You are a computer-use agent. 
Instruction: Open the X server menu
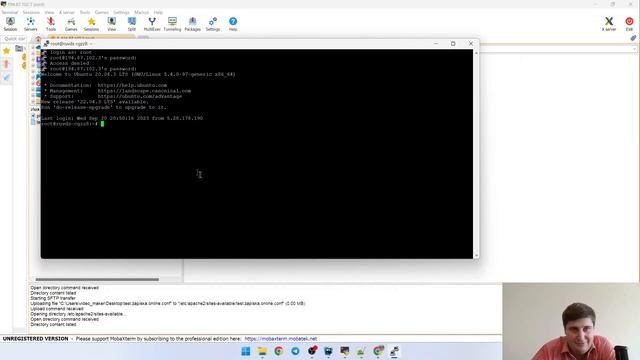(67, 12)
